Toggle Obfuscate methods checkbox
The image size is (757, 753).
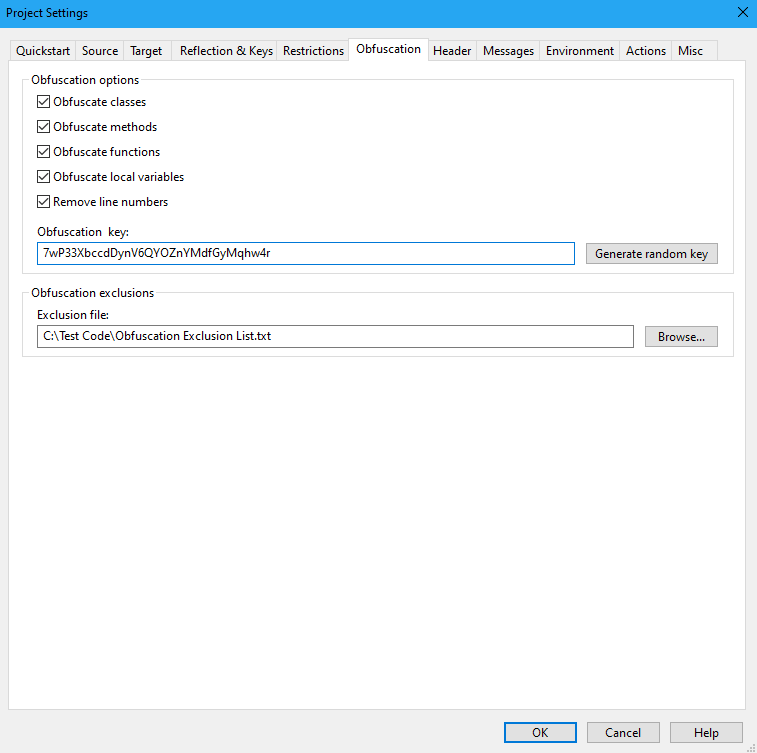click(43, 127)
